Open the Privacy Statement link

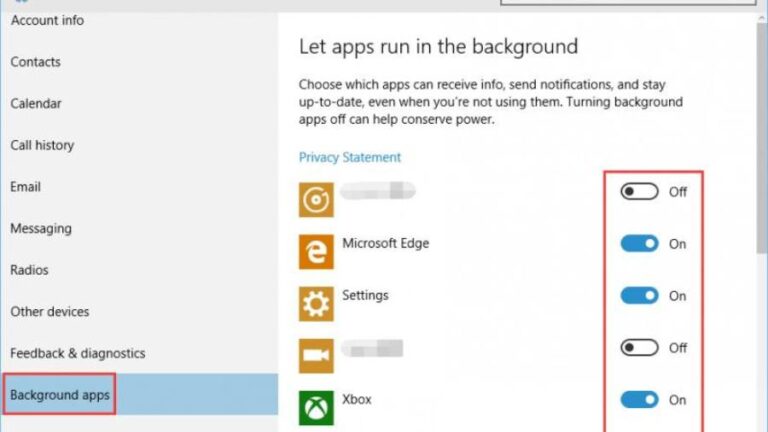tap(349, 157)
